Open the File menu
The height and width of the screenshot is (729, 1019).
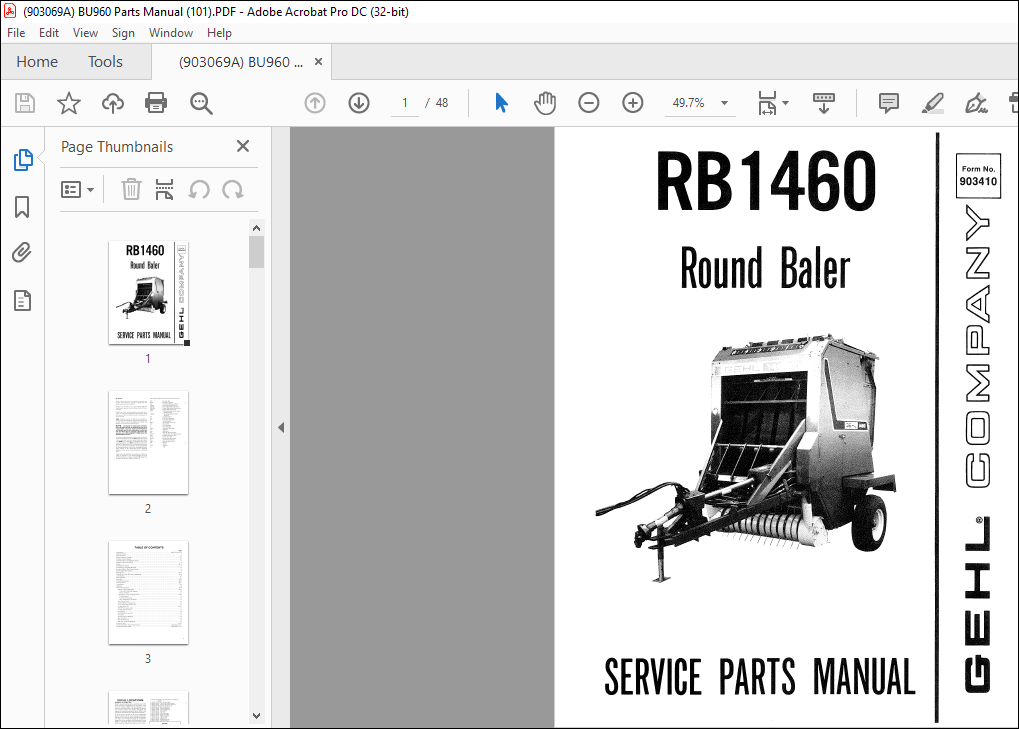(16, 33)
